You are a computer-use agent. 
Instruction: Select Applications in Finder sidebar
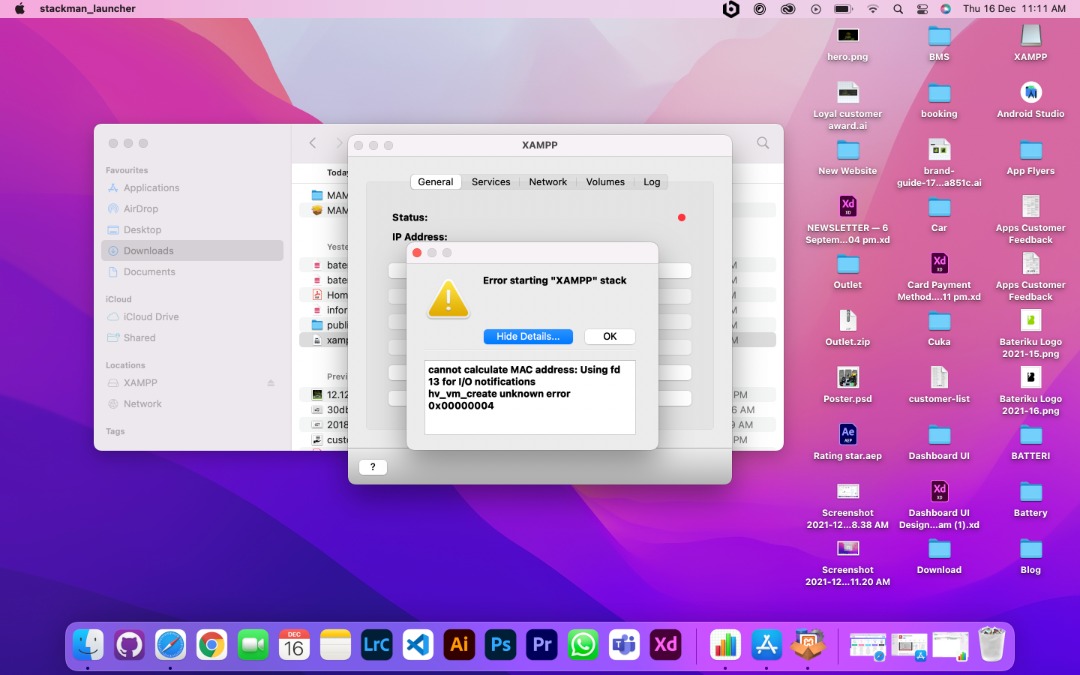coord(151,187)
